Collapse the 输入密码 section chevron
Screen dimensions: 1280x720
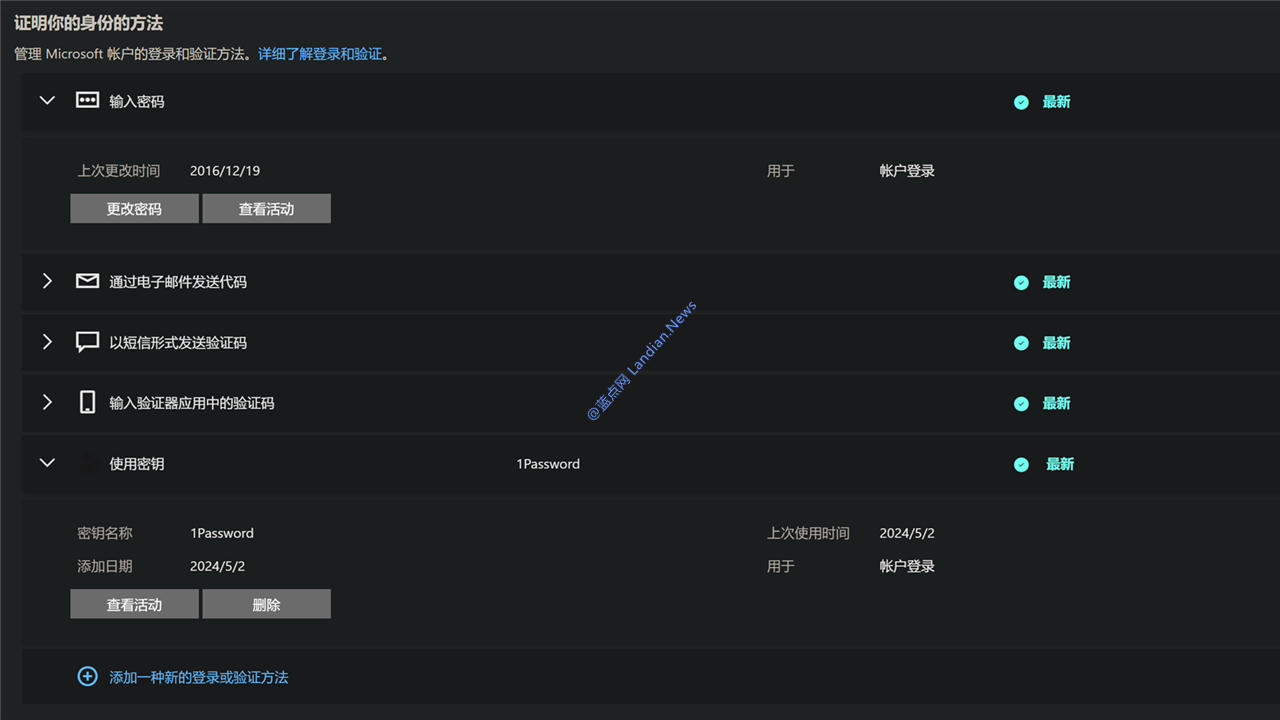pos(47,100)
